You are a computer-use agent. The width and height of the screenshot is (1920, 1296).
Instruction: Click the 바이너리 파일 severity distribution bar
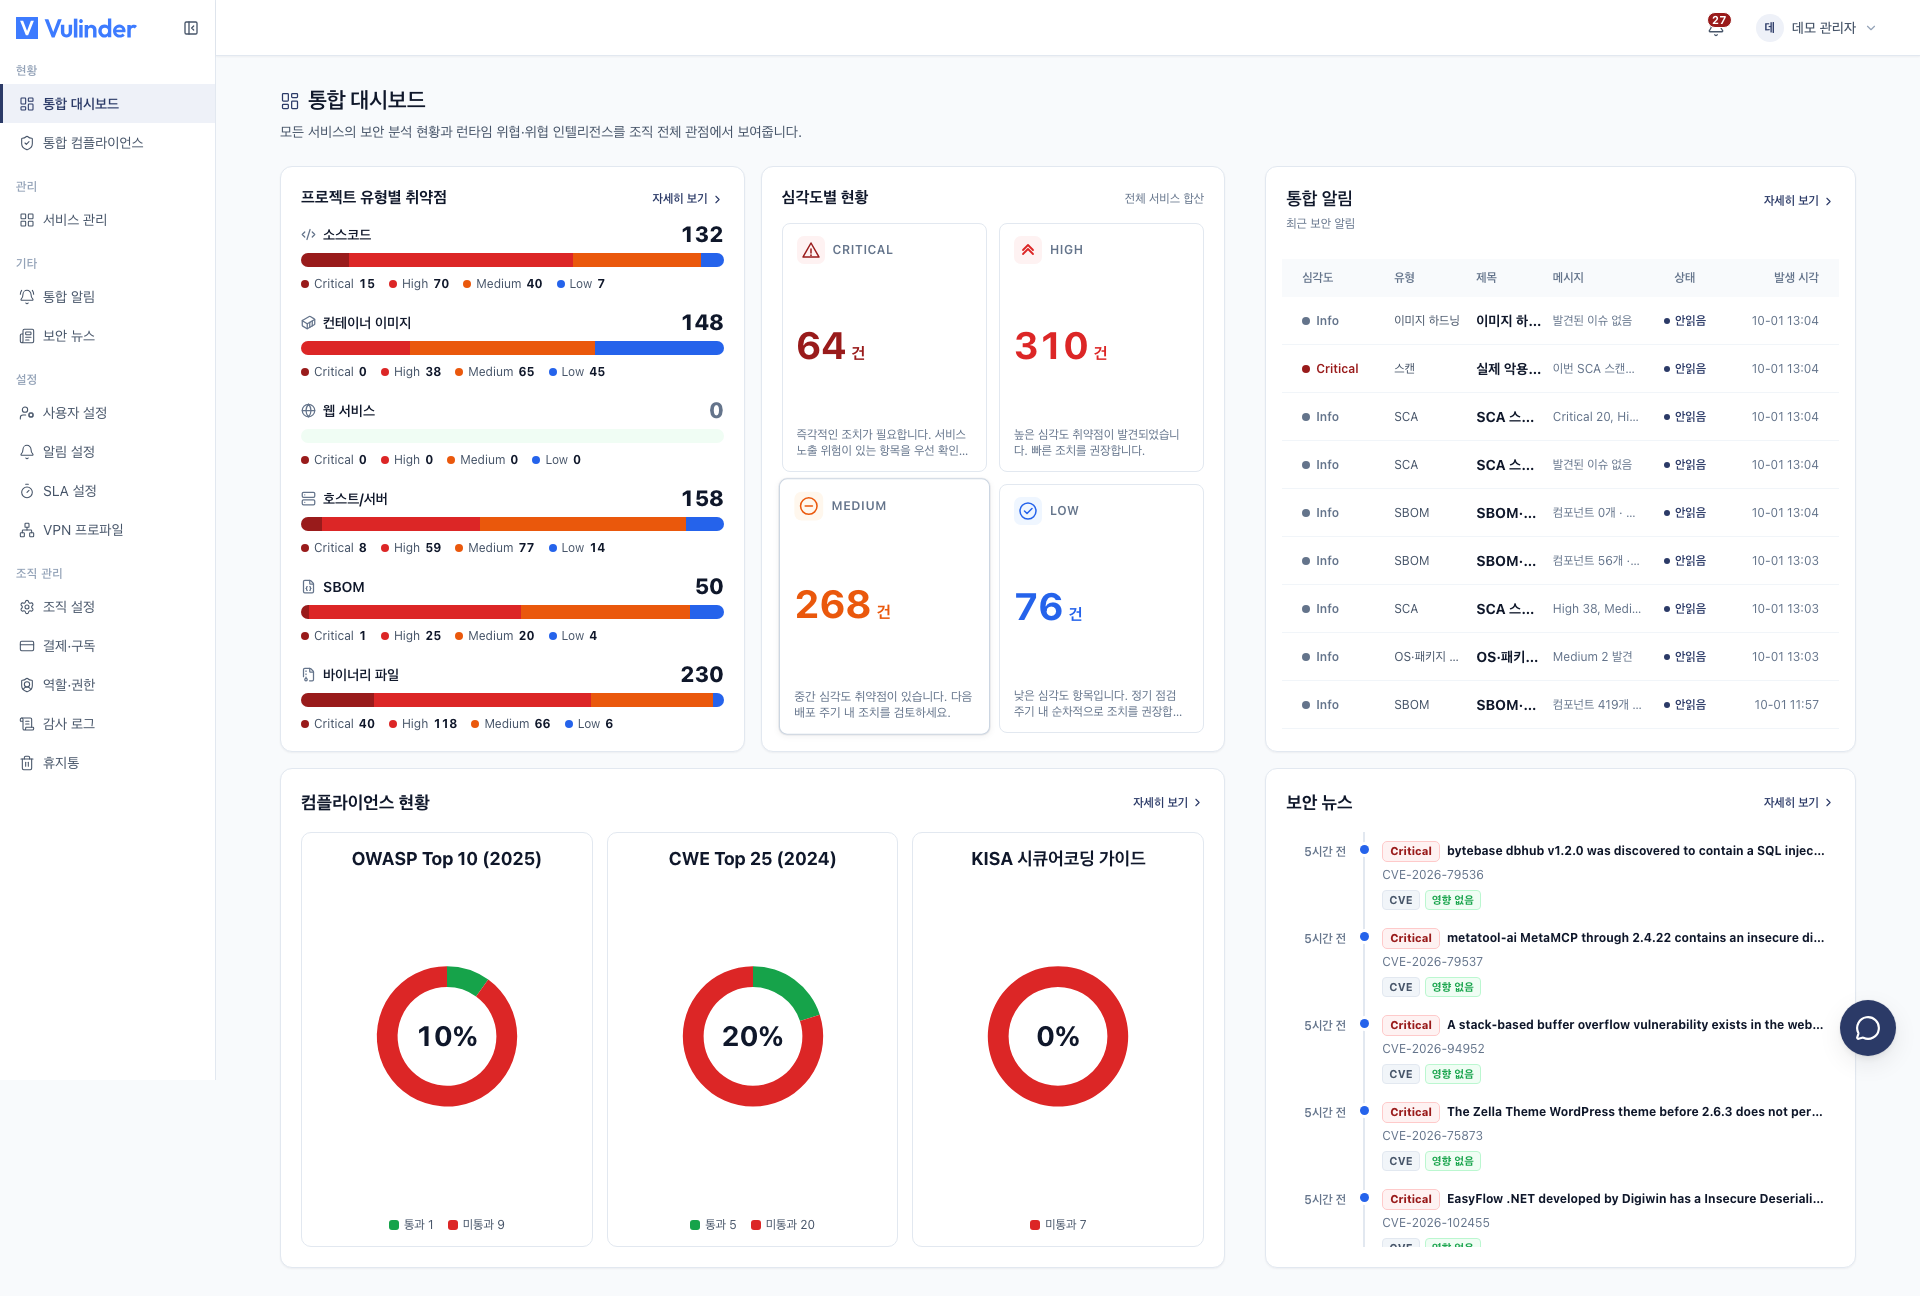pos(512,700)
